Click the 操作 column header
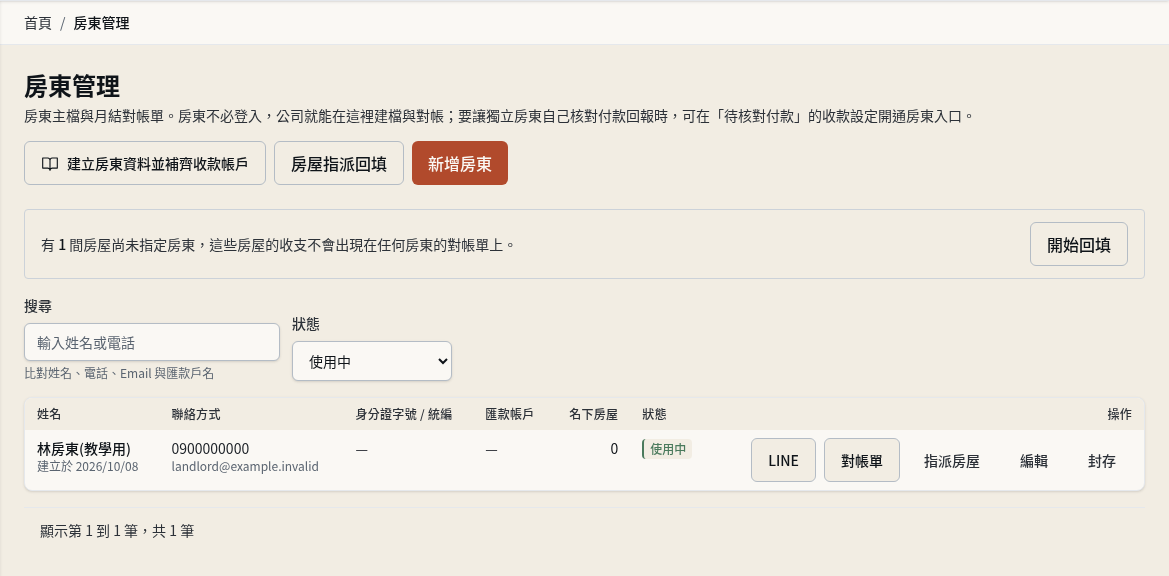This screenshot has height=576, width=1169. pyautogui.click(x=1119, y=414)
